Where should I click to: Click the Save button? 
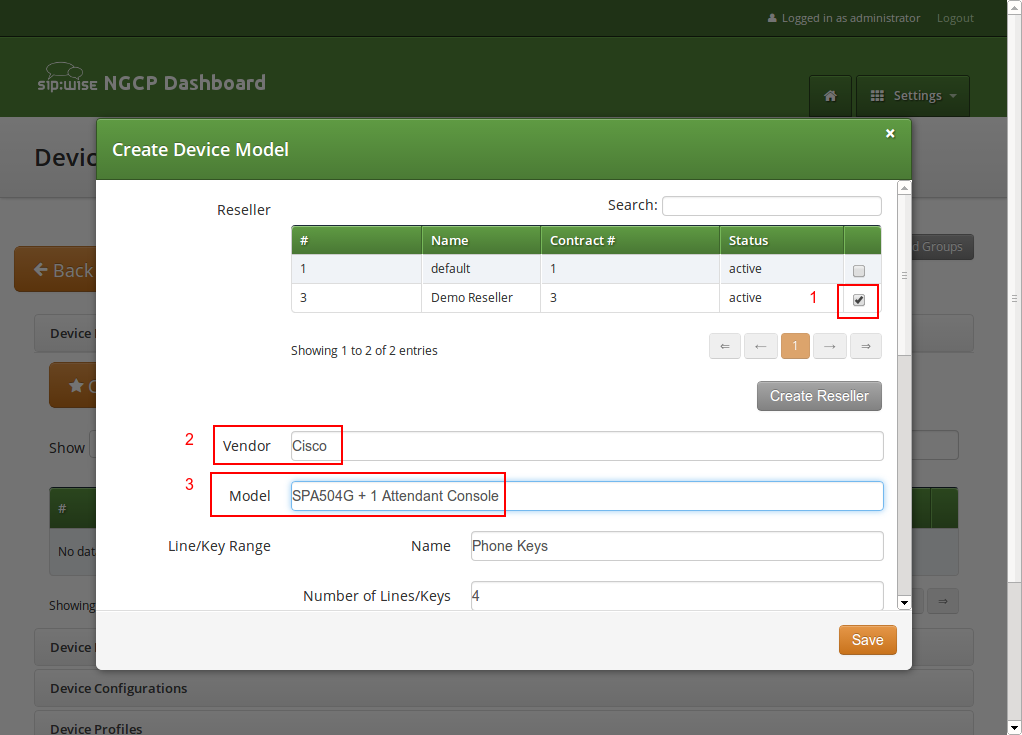point(867,640)
